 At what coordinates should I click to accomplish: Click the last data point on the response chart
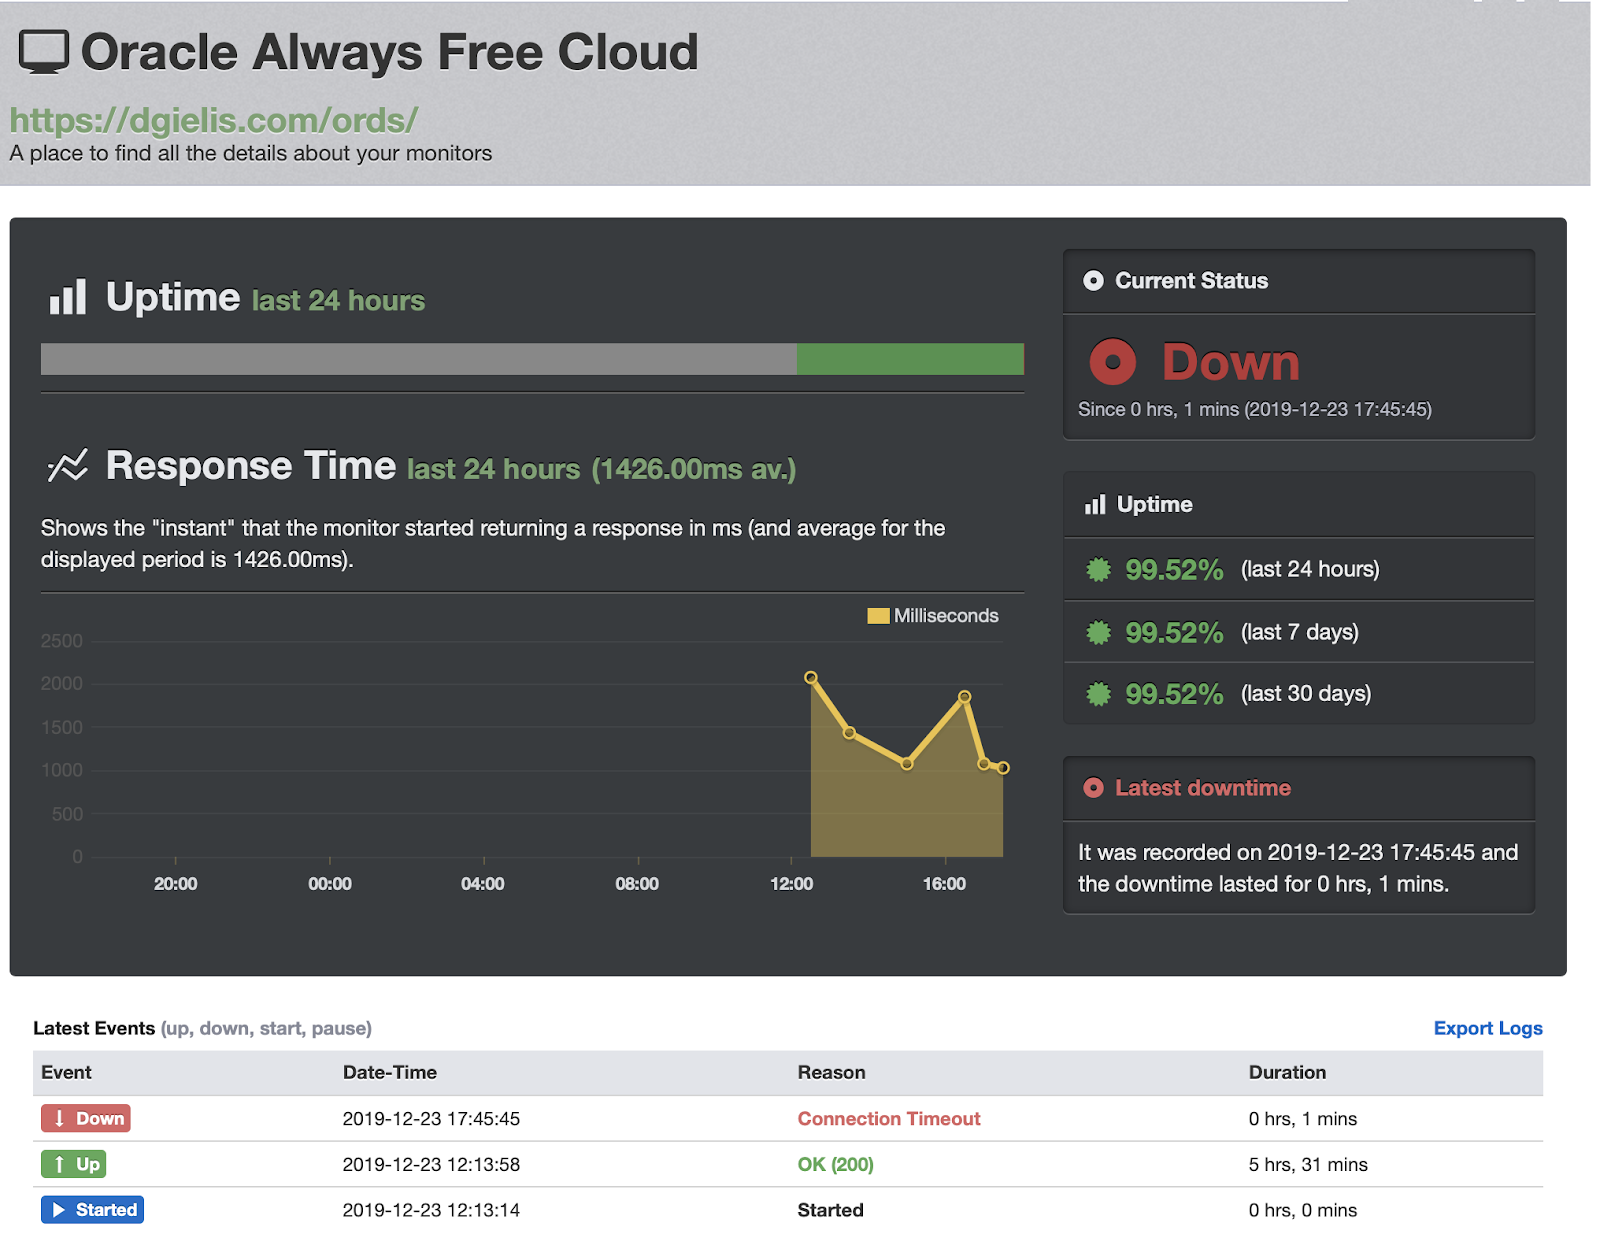(x=1003, y=768)
